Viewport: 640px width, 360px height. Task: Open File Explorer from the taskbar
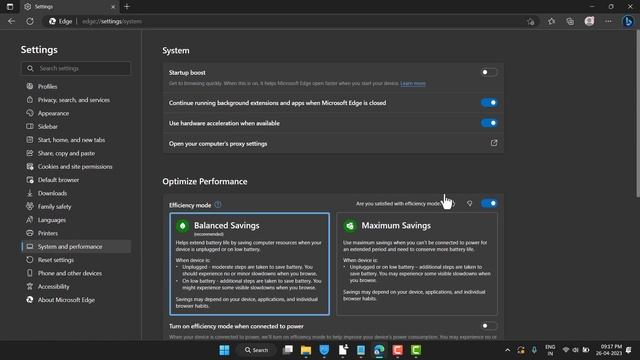pos(306,350)
